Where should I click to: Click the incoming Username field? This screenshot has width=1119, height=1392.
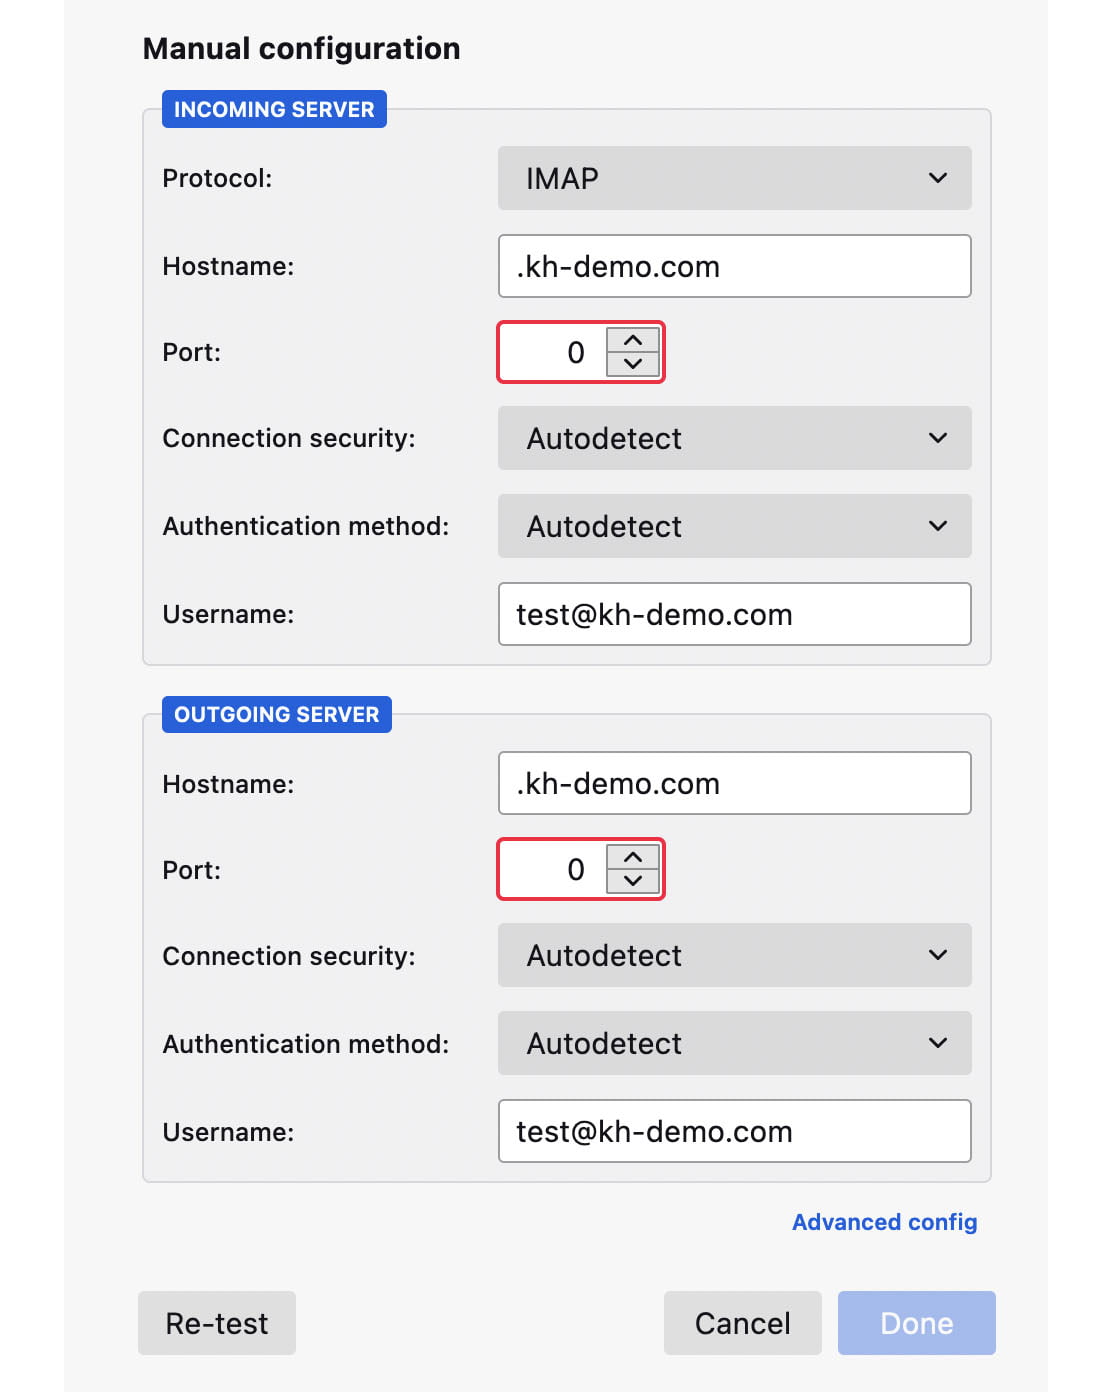click(x=734, y=614)
